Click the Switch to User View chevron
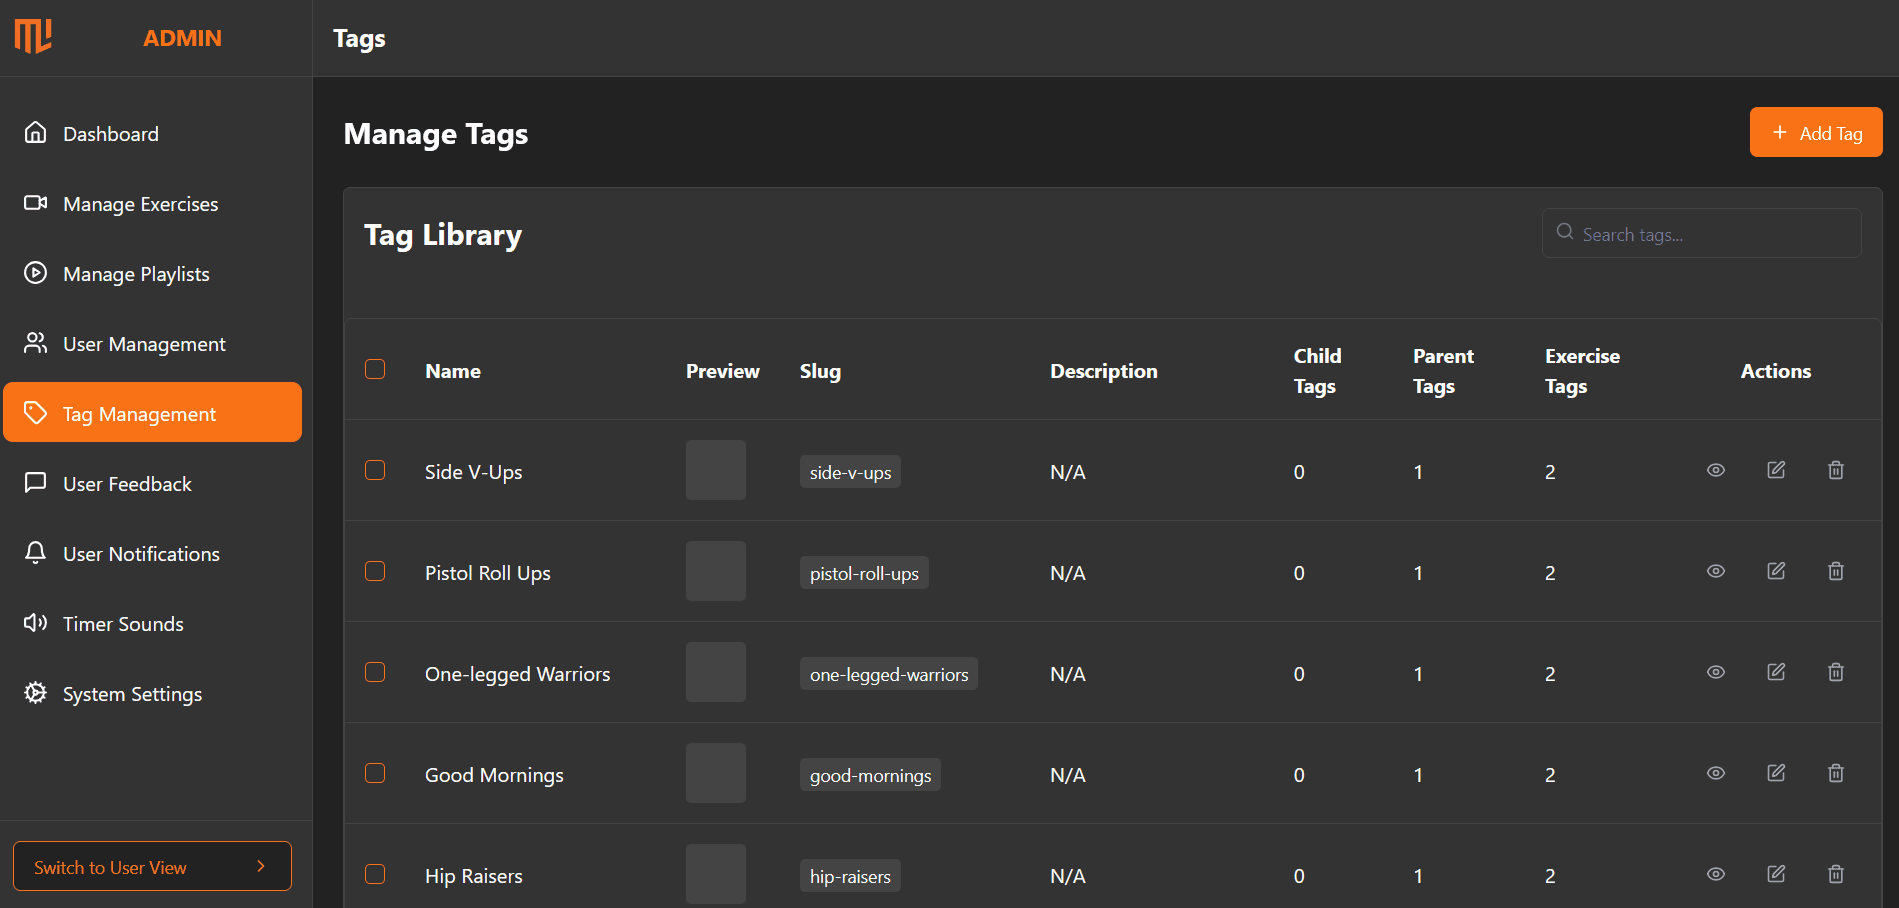Image resolution: width=1899 pixels, height=908 pixels. coord(261,866)
